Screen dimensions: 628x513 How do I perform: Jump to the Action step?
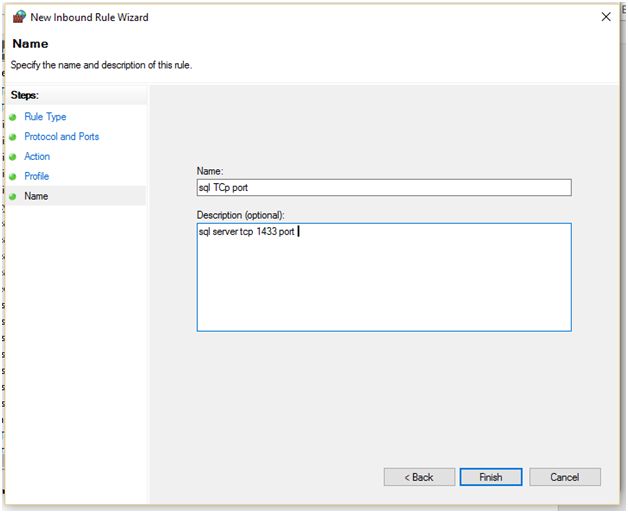pyautogui.click(x=37, y=157)
